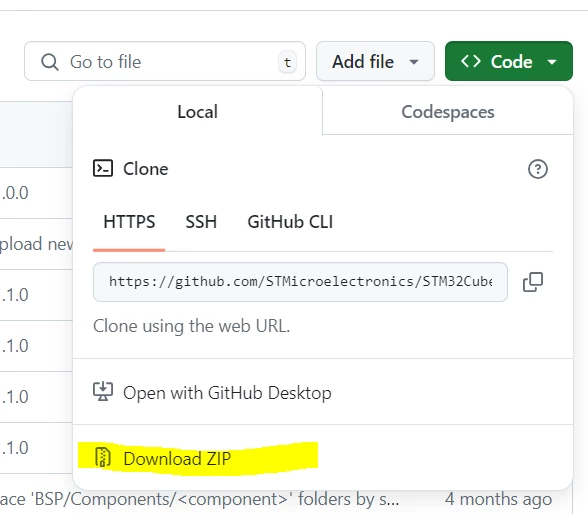The width and height of the screenshot is (588, 514).
Task: Copy the clone URL to clipboard
Action: coord(533,282)
